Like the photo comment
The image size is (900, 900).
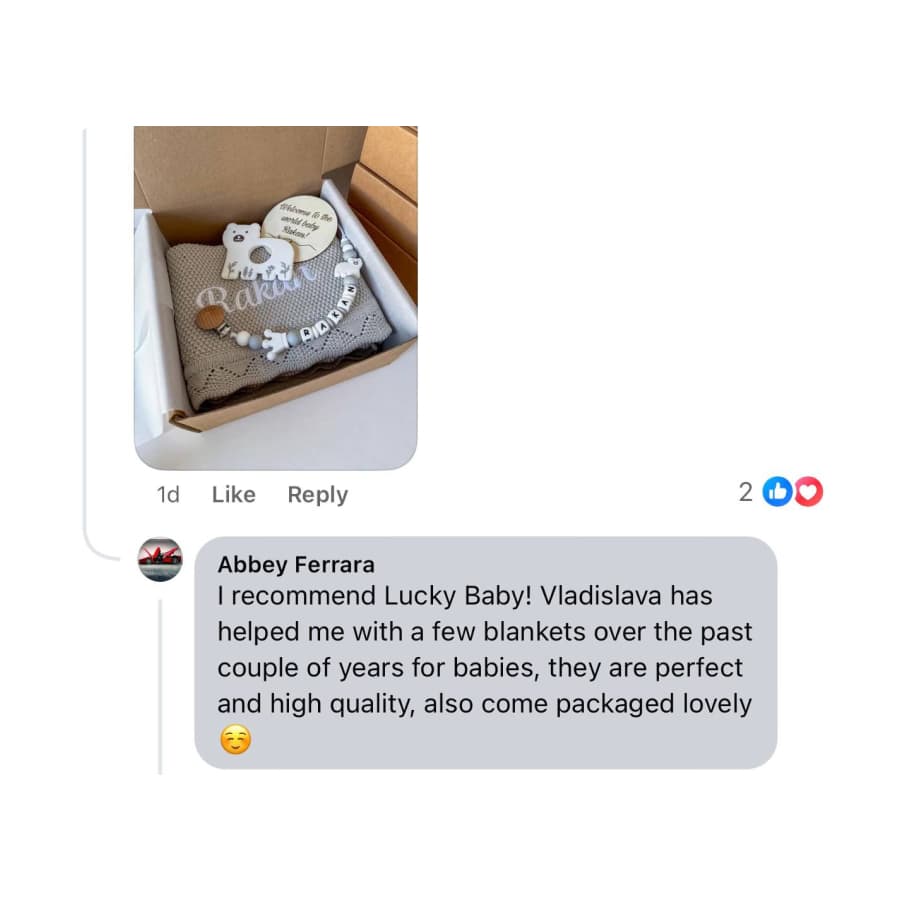(234, 494)
